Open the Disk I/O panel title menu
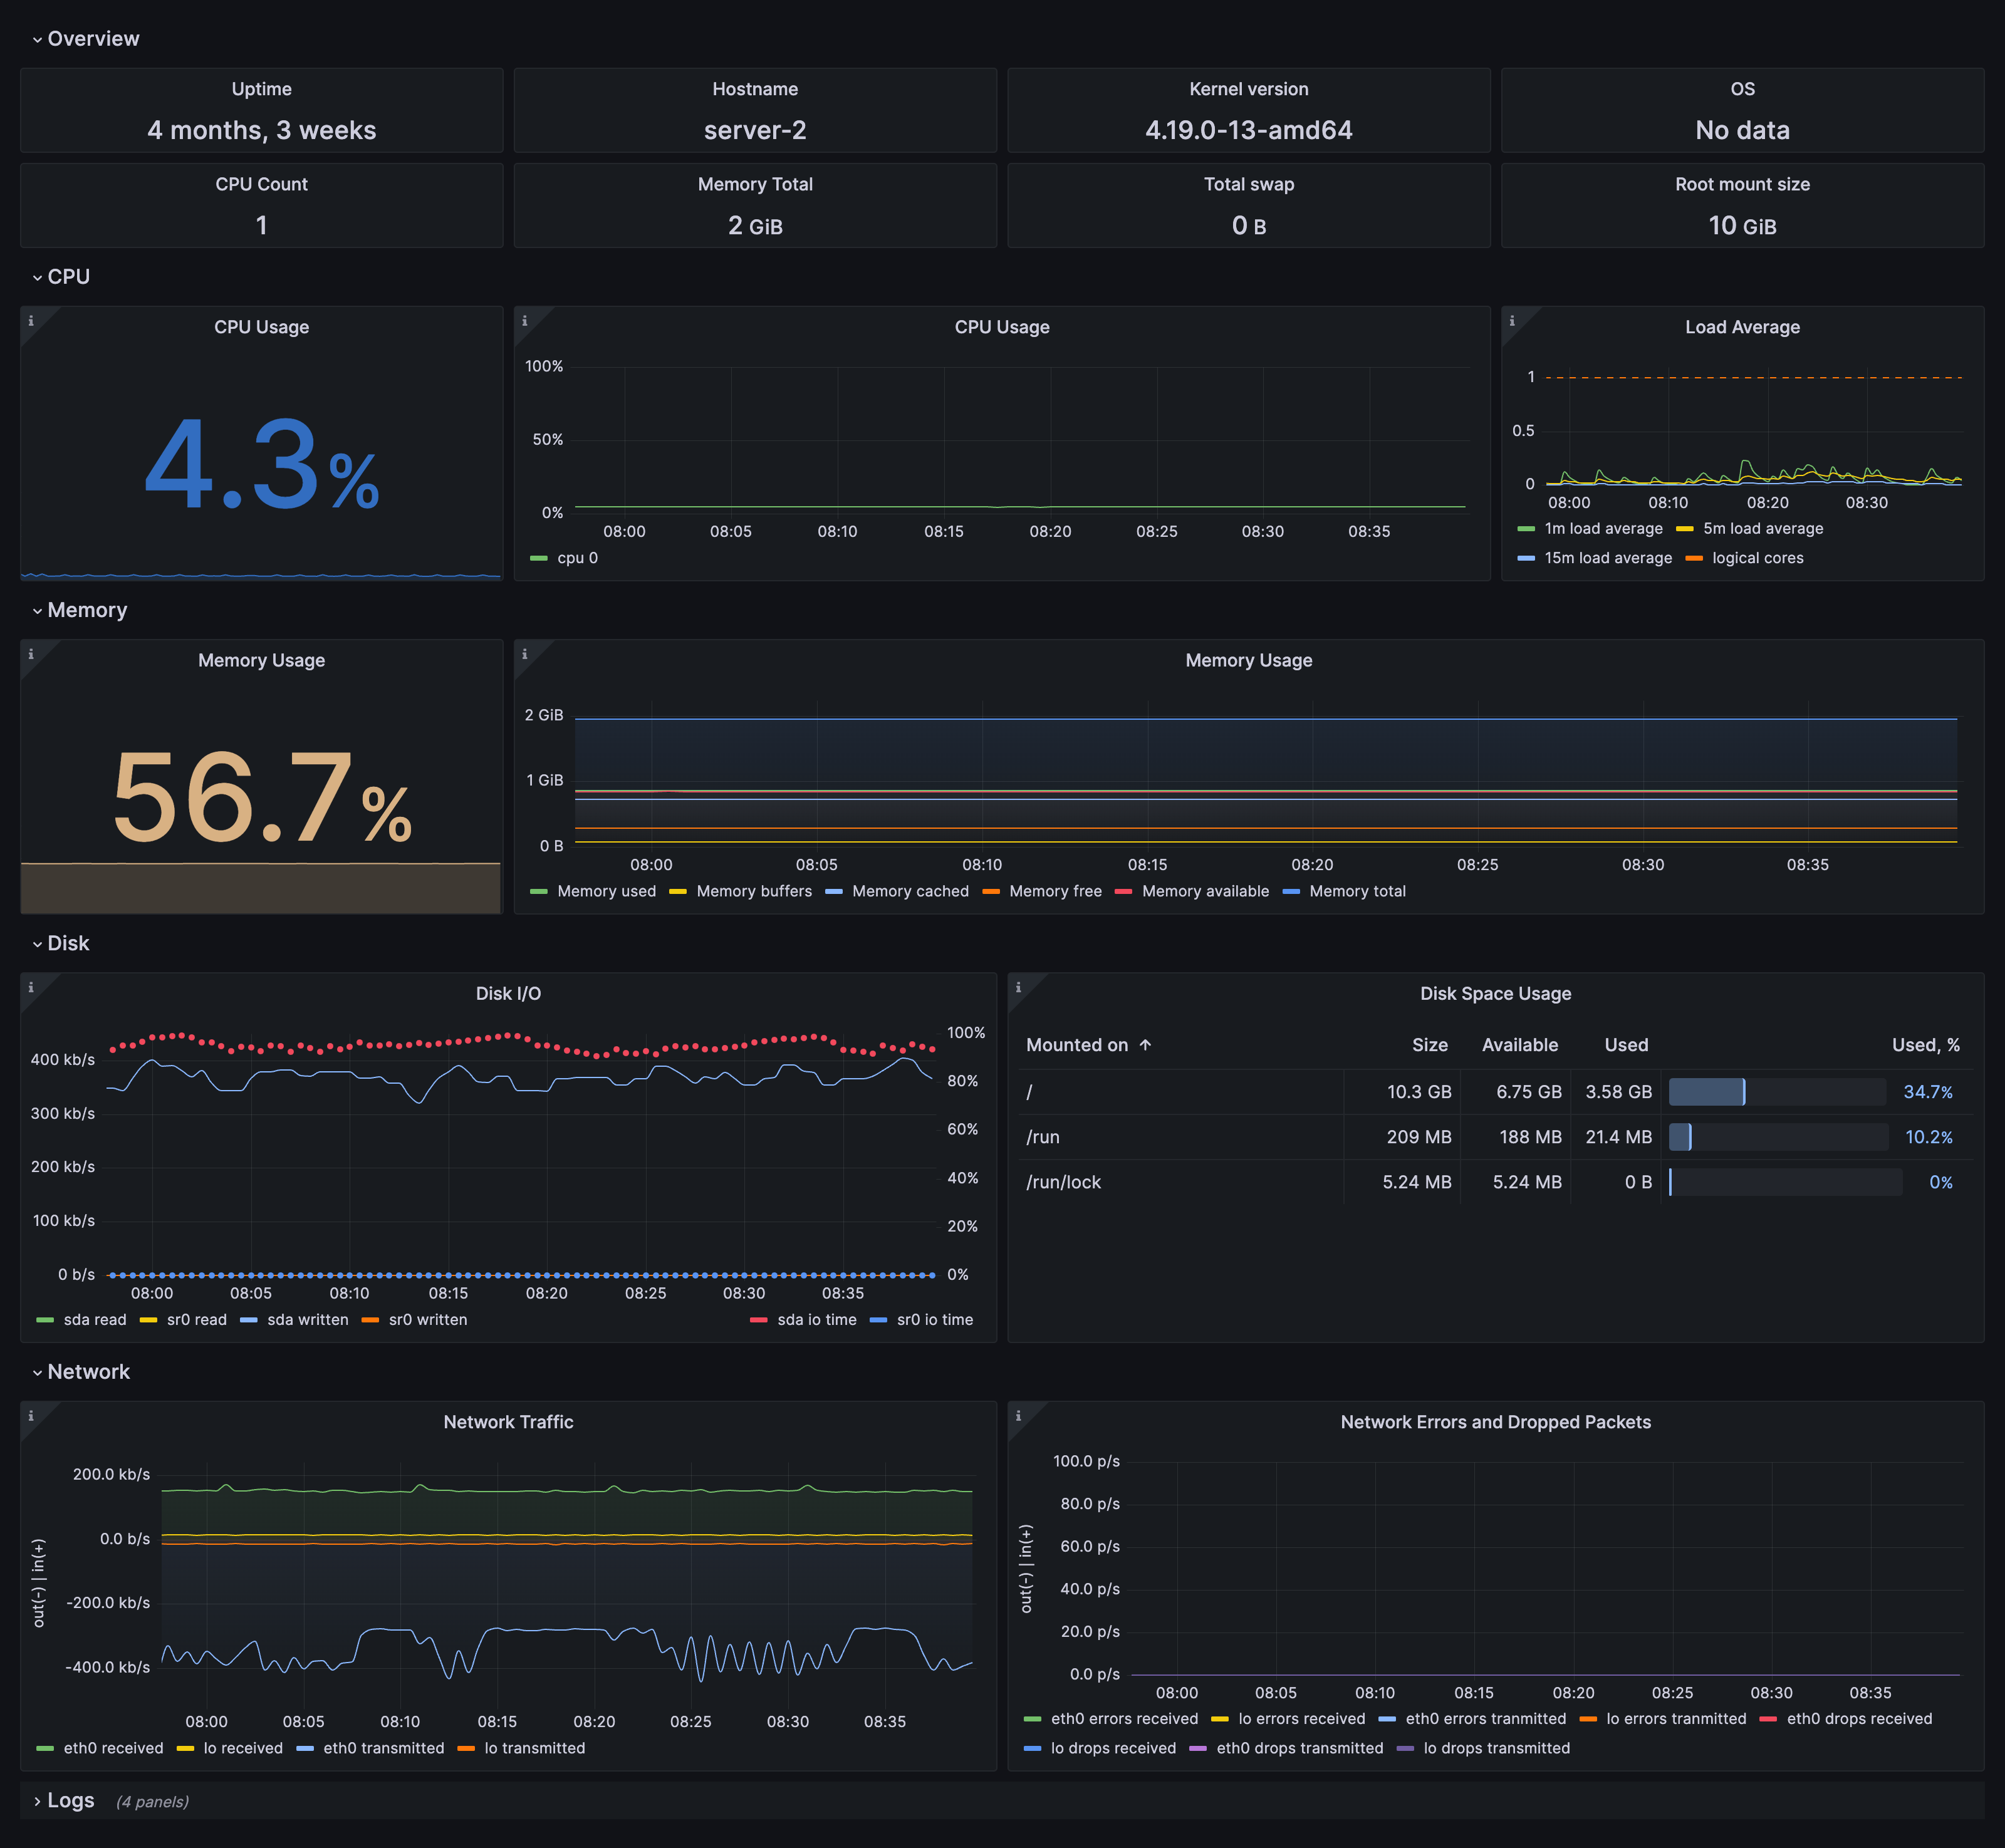Screen dimensions: 2005x1848 tap(508, 993)
